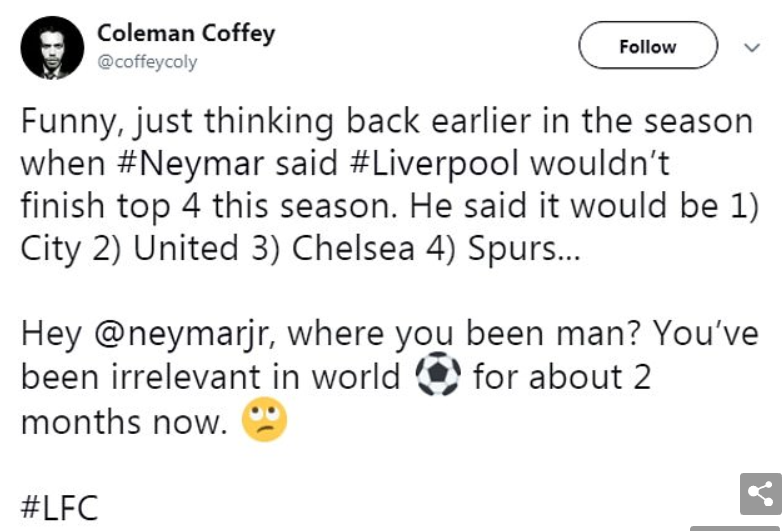Open the #LFC hashtag
784x531 pixels.
(x=60, y=507)
